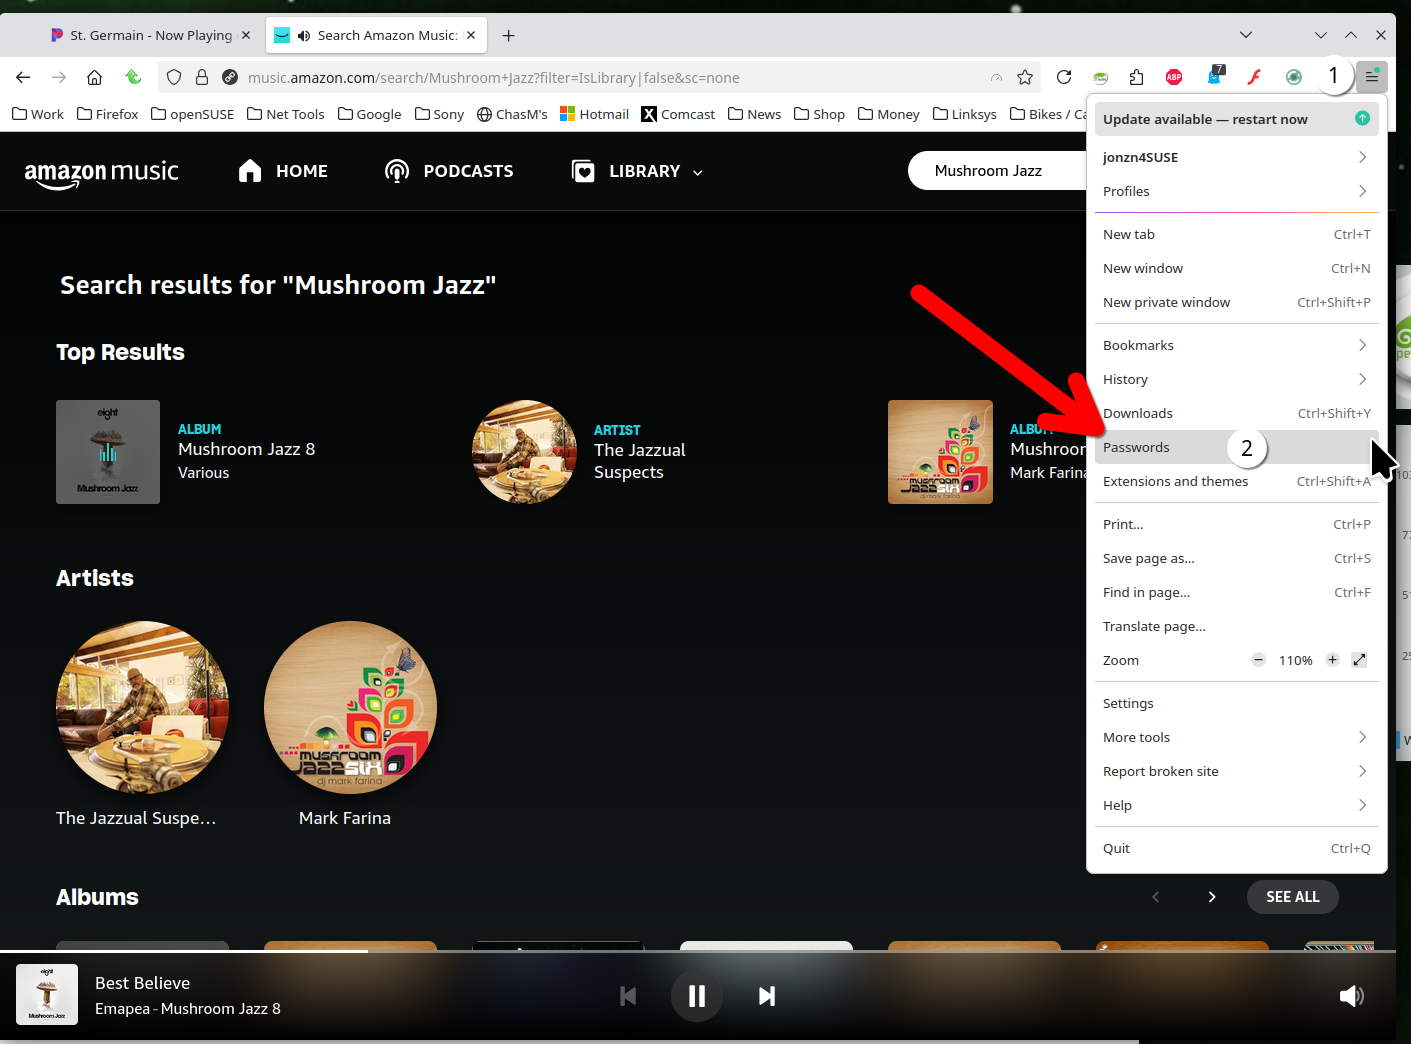
Task: Go back with browser back arrow
Action: pos(23,77)
